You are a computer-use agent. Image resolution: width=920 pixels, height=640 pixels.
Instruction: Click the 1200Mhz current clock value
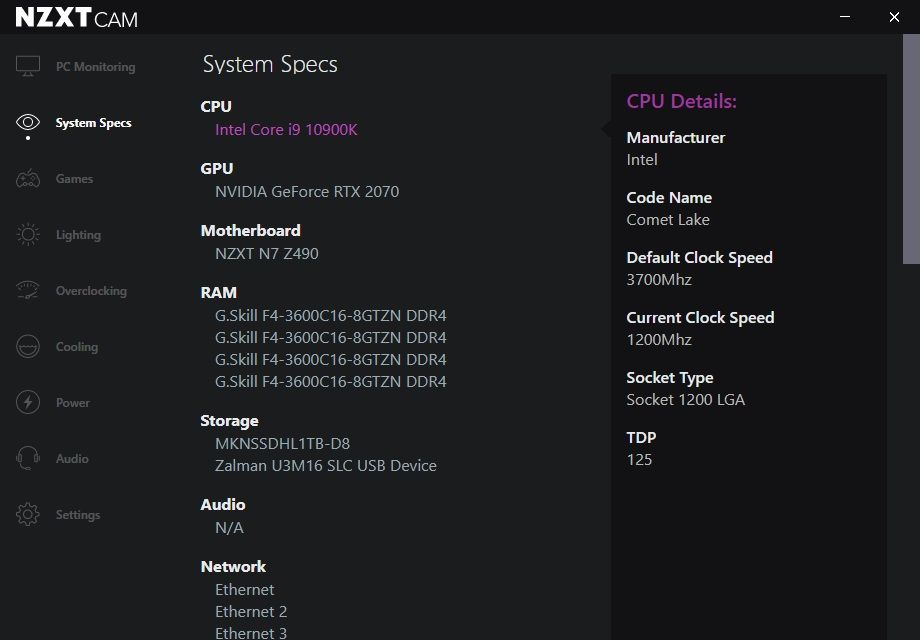coord(659,340)
